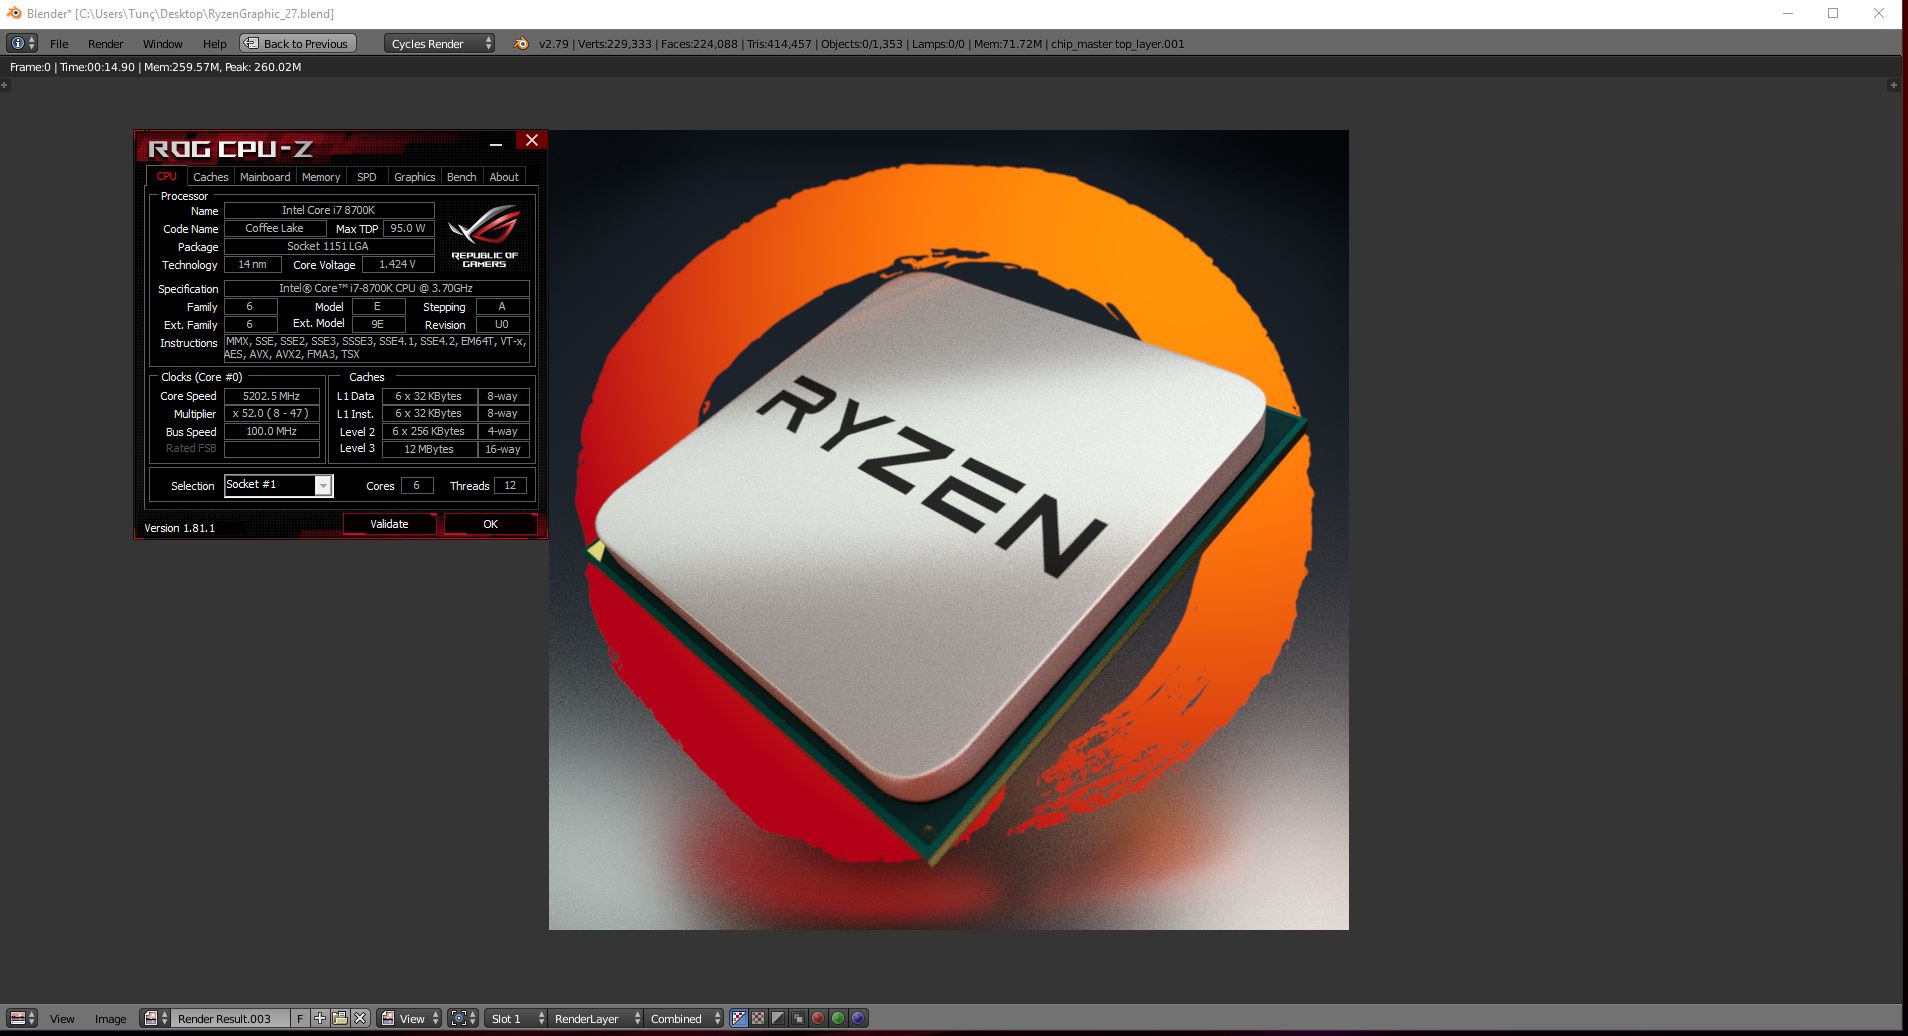Viewport: 1908px width, 1036px height.
Task: Open image file with folder icon
Action: pyautogui.click(x=340, y=1018)
